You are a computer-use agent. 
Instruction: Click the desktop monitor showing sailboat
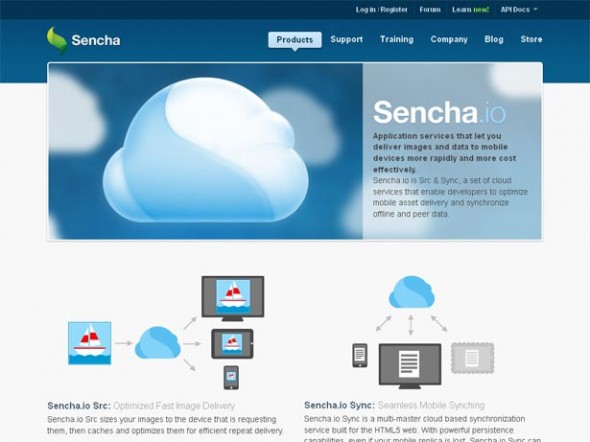[x=233, y=299]
